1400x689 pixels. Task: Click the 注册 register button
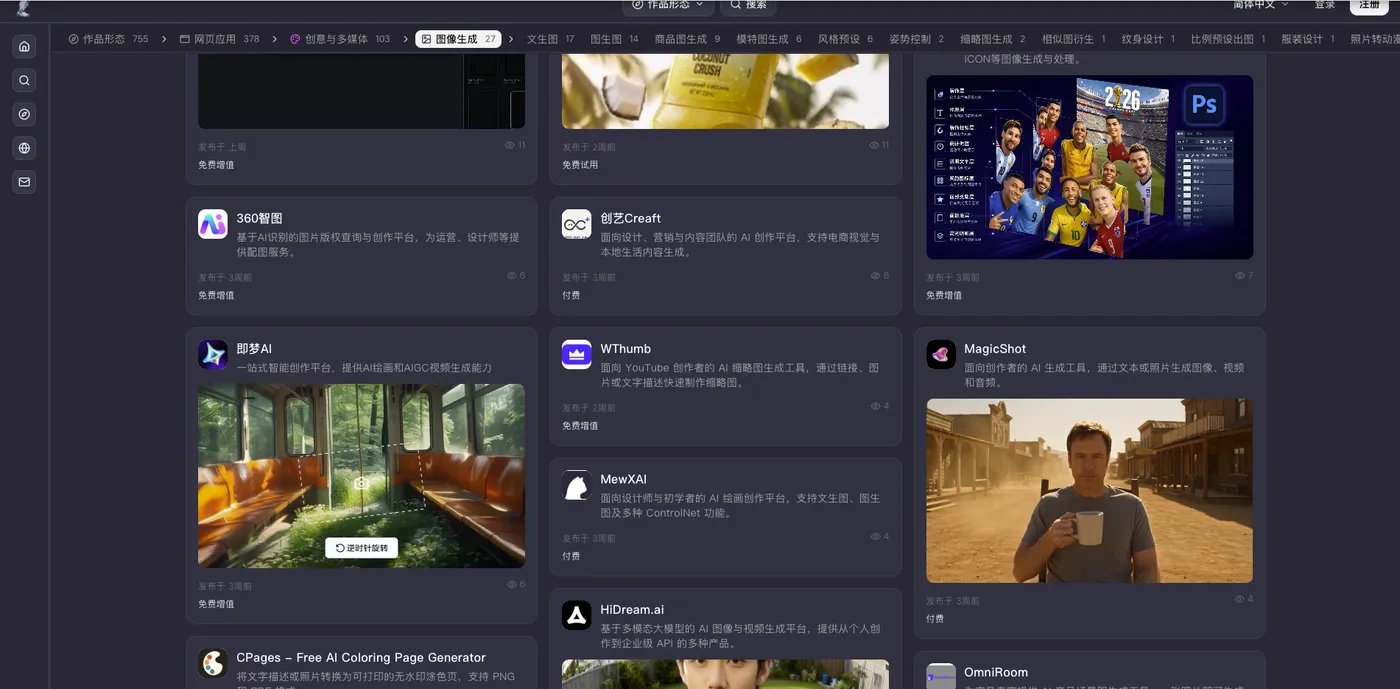click(1369, 5)
